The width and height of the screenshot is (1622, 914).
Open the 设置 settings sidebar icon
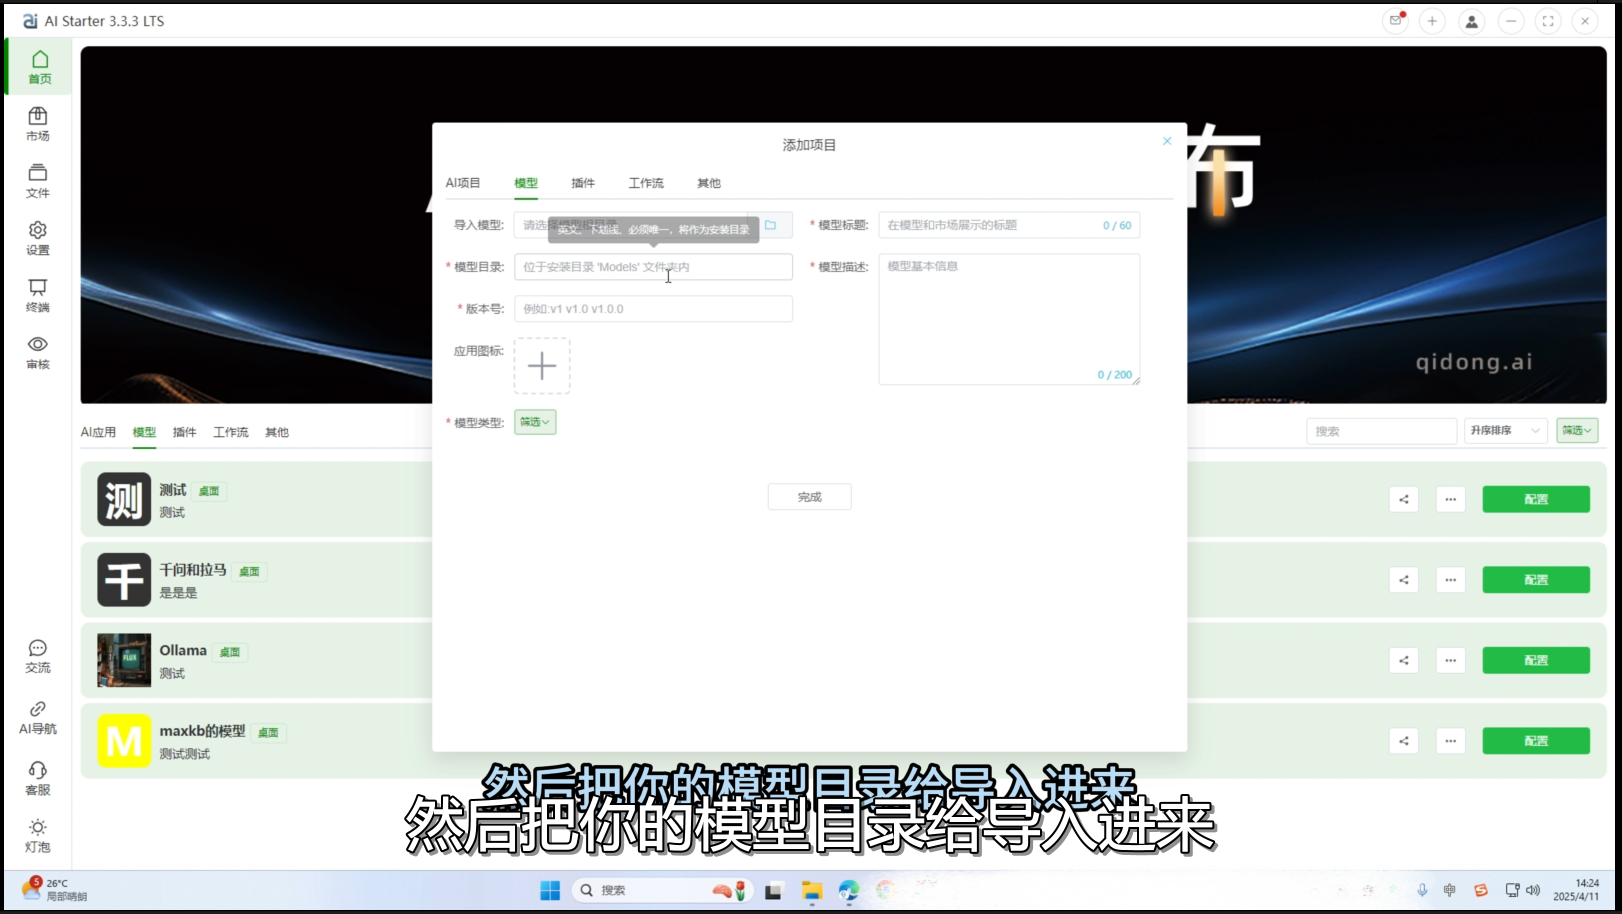pyautogui.click(x=38, y=238)
